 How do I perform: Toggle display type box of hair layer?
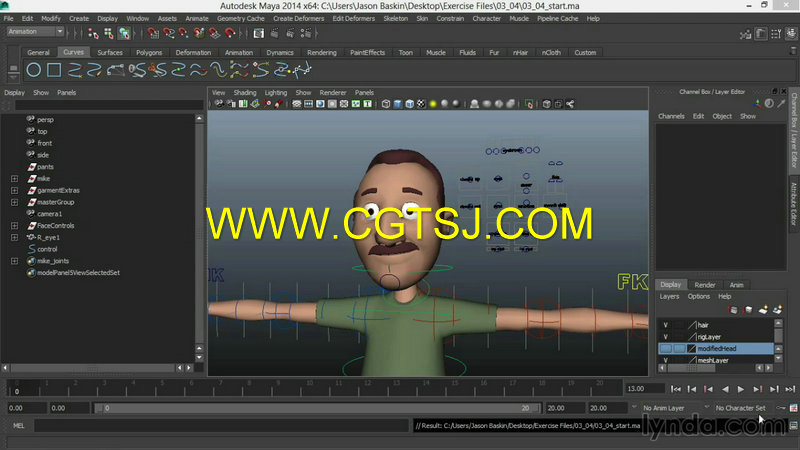coord(679,325)
